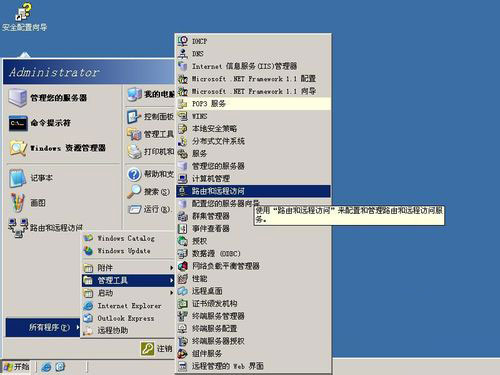Click Internet Explorer quick launch taskbar icon
500x375 pixels.
pyautogui.click(x=46, y=367)
